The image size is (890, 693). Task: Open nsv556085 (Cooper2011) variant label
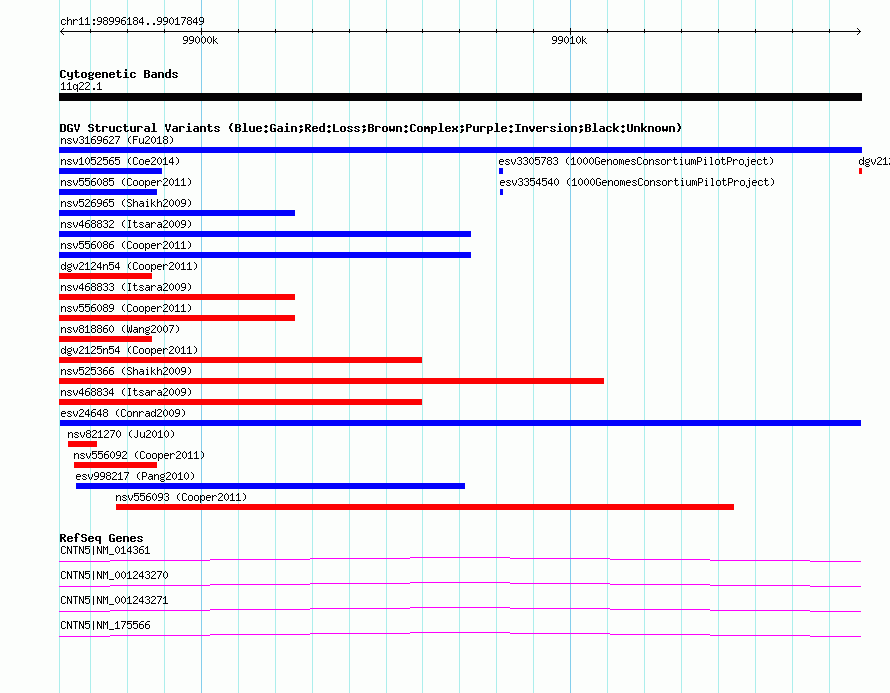click(126, 182)
